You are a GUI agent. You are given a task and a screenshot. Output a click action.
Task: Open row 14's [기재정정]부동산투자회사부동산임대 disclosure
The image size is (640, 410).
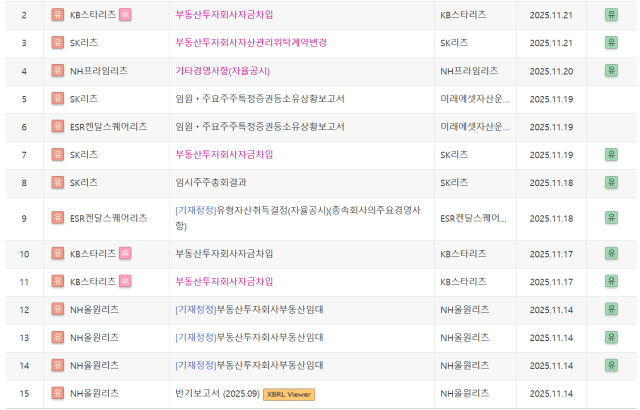(x=249, y=365)
